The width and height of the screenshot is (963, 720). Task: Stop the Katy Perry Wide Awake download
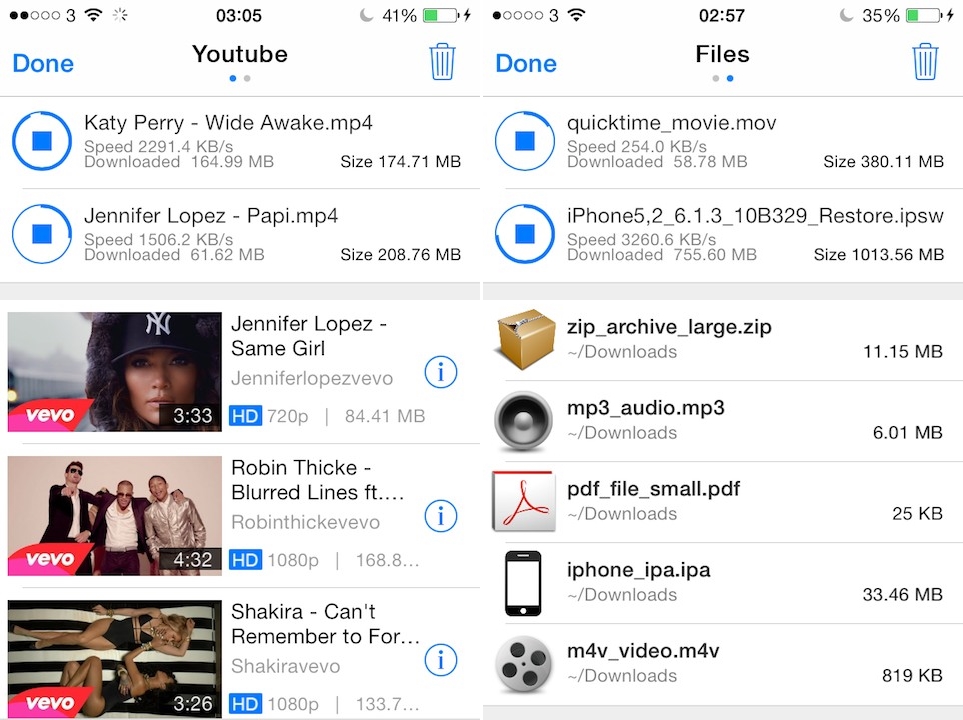pos(42,141)
